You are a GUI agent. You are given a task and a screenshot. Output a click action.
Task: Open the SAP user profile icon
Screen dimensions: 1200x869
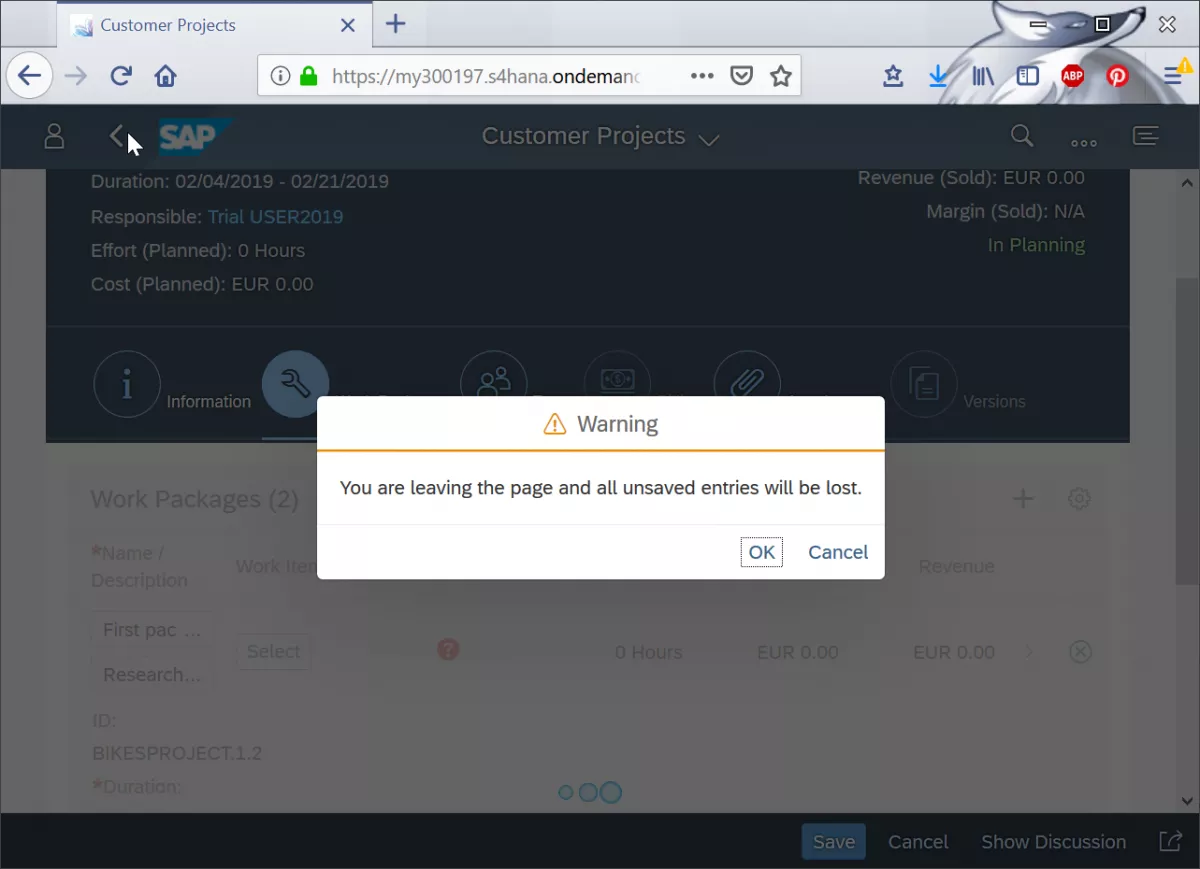[54, 137]
